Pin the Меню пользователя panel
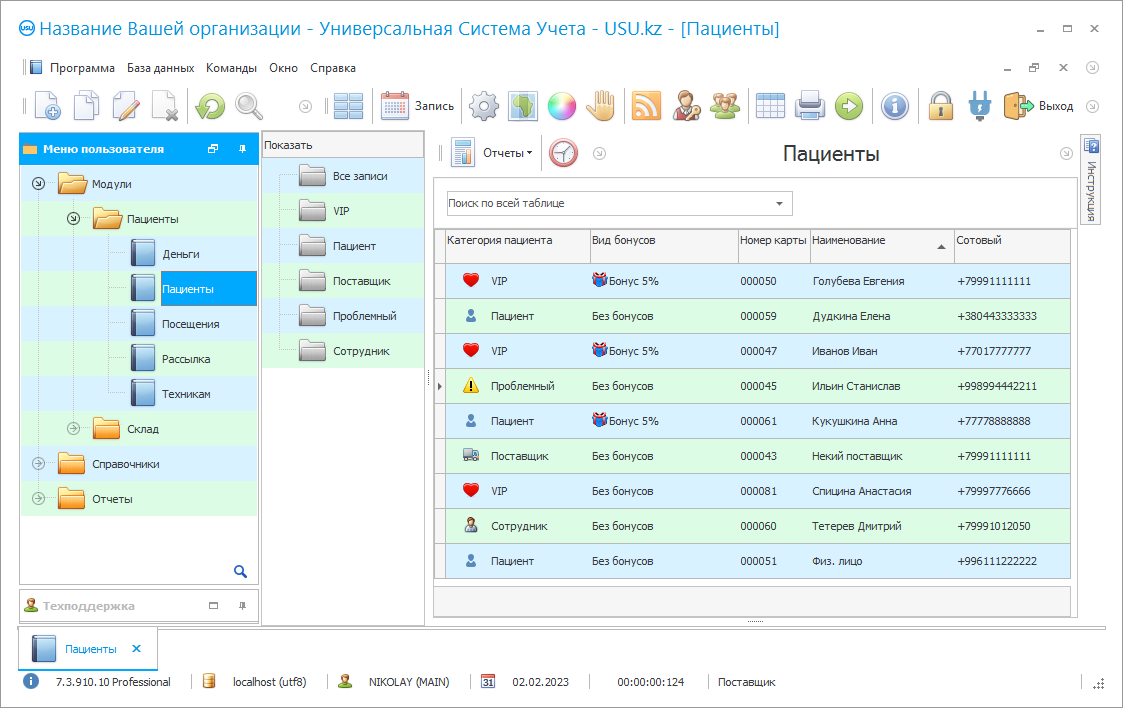Viewport: 1123px width, 708px height. 242,149
